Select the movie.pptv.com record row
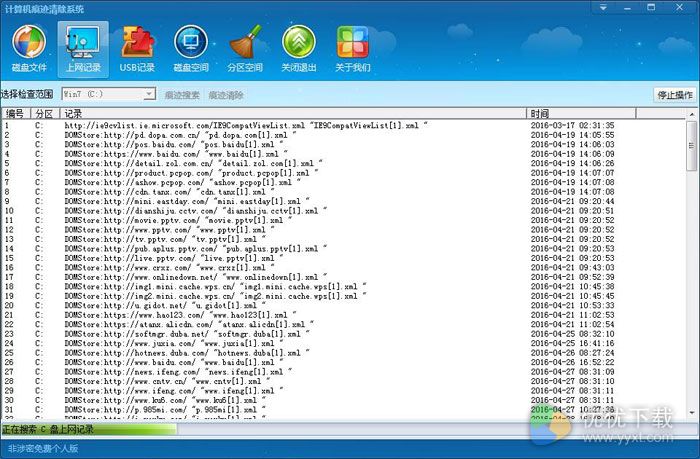700x459 pixels. click(343, 220)
